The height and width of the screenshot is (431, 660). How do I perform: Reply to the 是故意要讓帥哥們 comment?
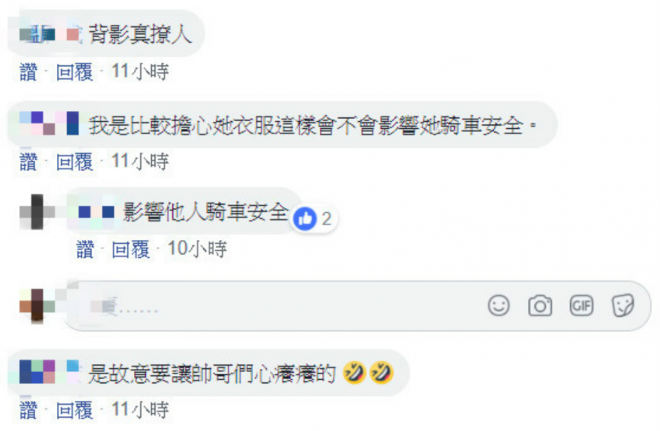(x=75, y=410)
